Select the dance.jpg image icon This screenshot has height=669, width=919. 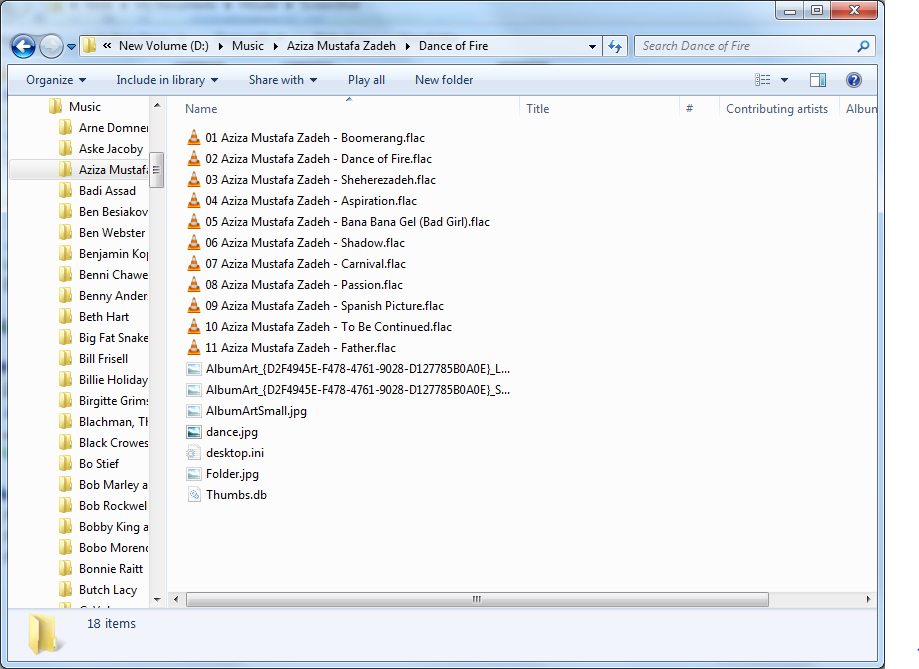pyautogui.click(x=194, y=432)
